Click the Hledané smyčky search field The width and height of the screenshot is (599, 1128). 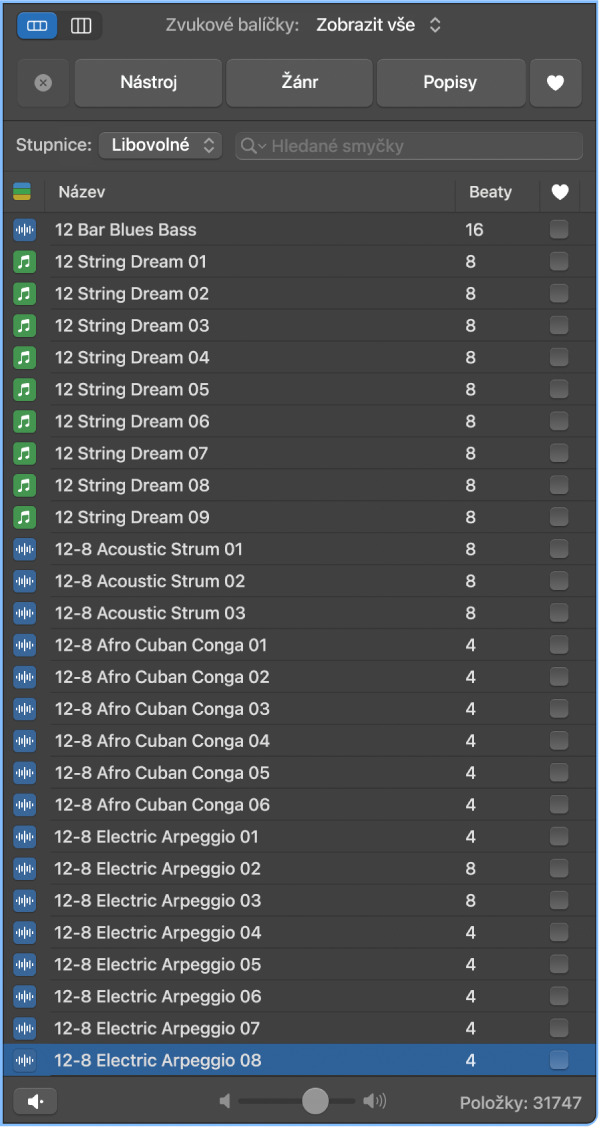(409, 146)
